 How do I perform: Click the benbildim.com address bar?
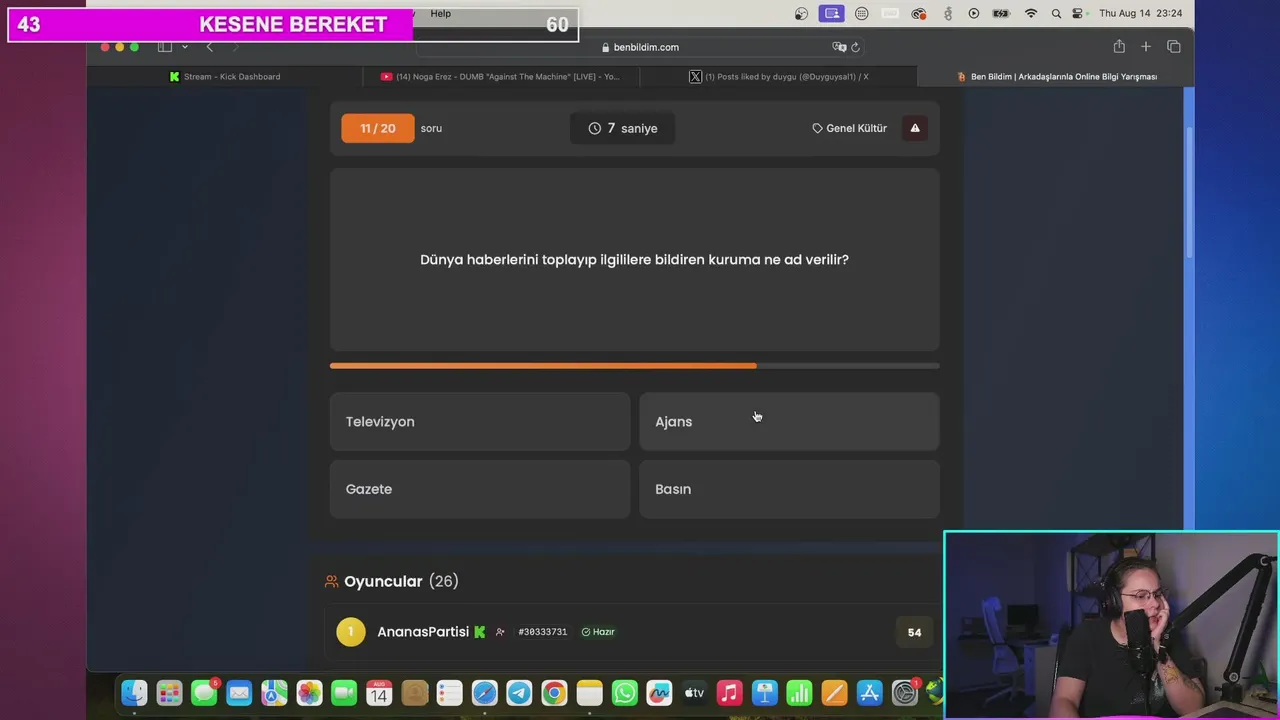pyautogui.click(x=640, y=47)
